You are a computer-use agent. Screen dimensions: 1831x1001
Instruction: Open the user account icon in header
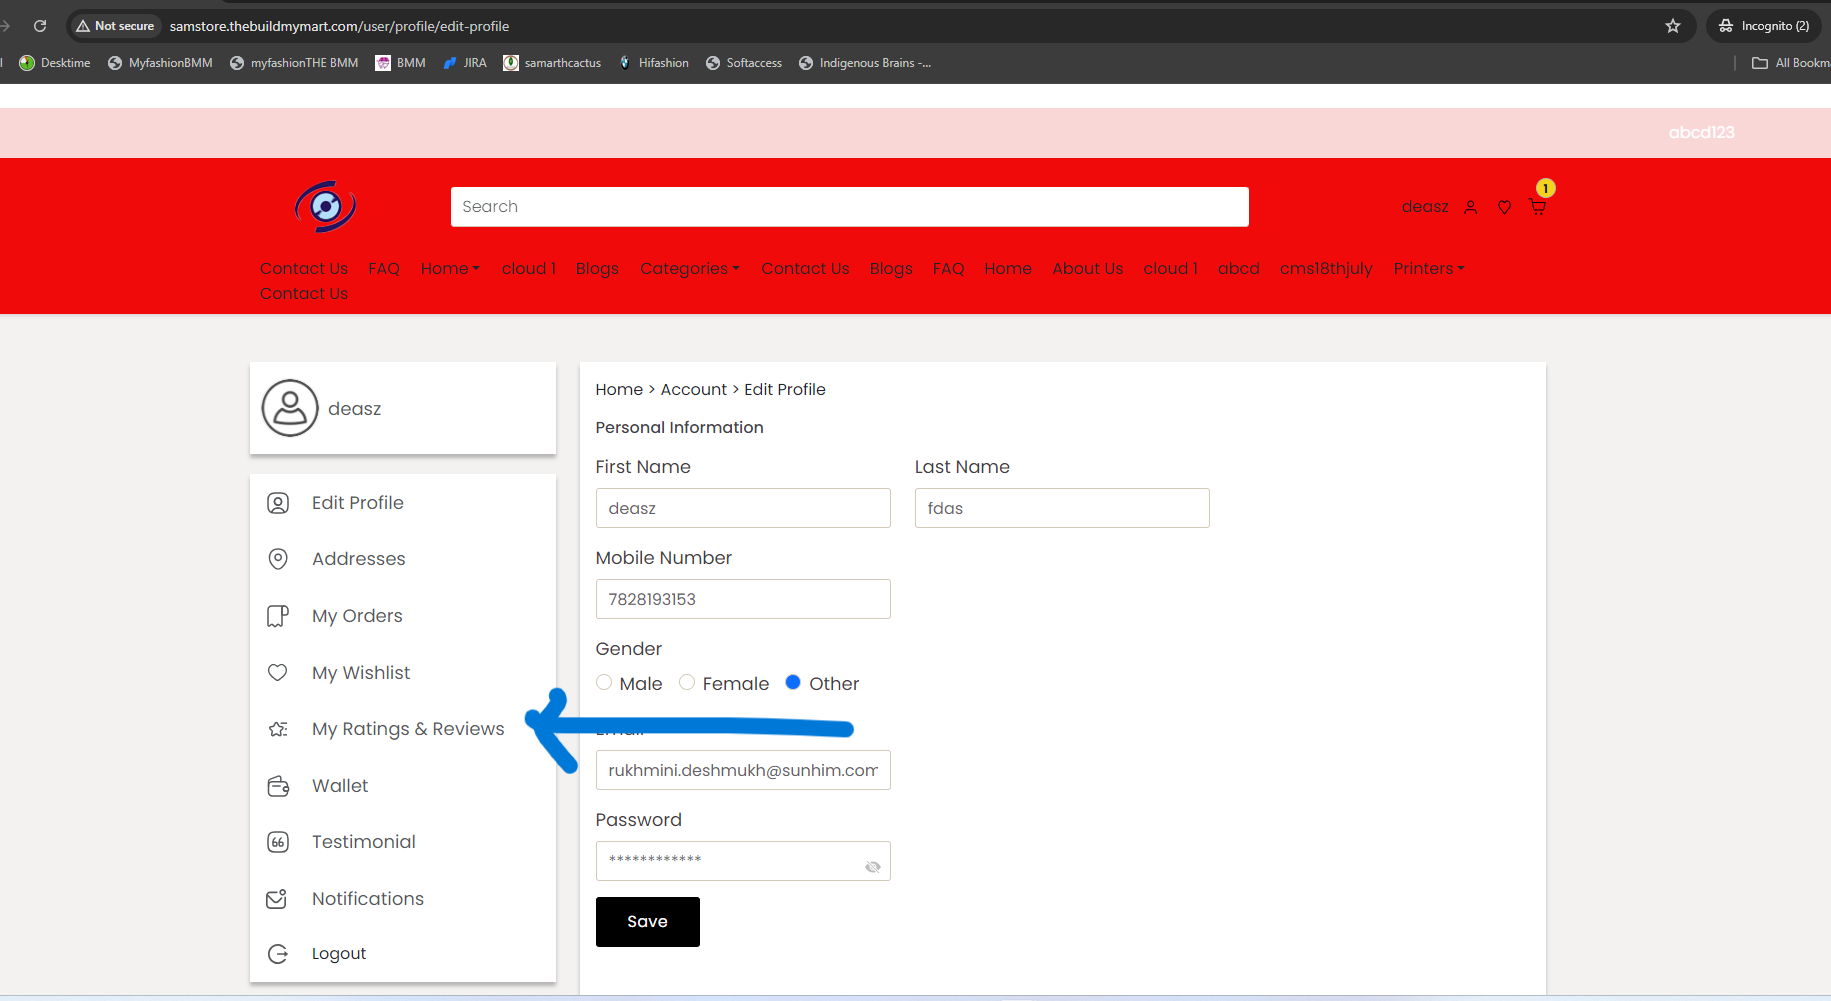click(x=1471, y=207)
